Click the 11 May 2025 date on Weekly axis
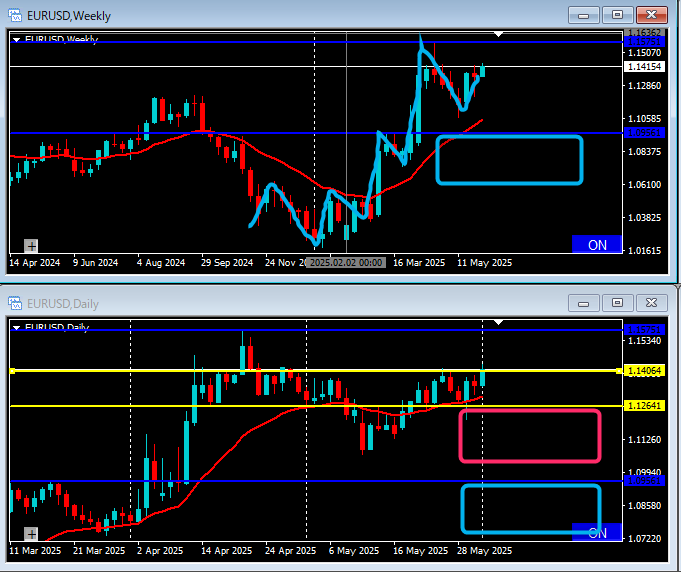This screenshot has height=572, width=681. 484,263
